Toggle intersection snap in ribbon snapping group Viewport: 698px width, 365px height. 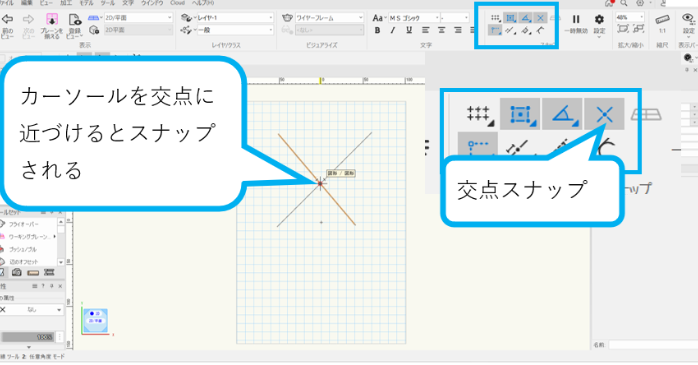(540, 18)
